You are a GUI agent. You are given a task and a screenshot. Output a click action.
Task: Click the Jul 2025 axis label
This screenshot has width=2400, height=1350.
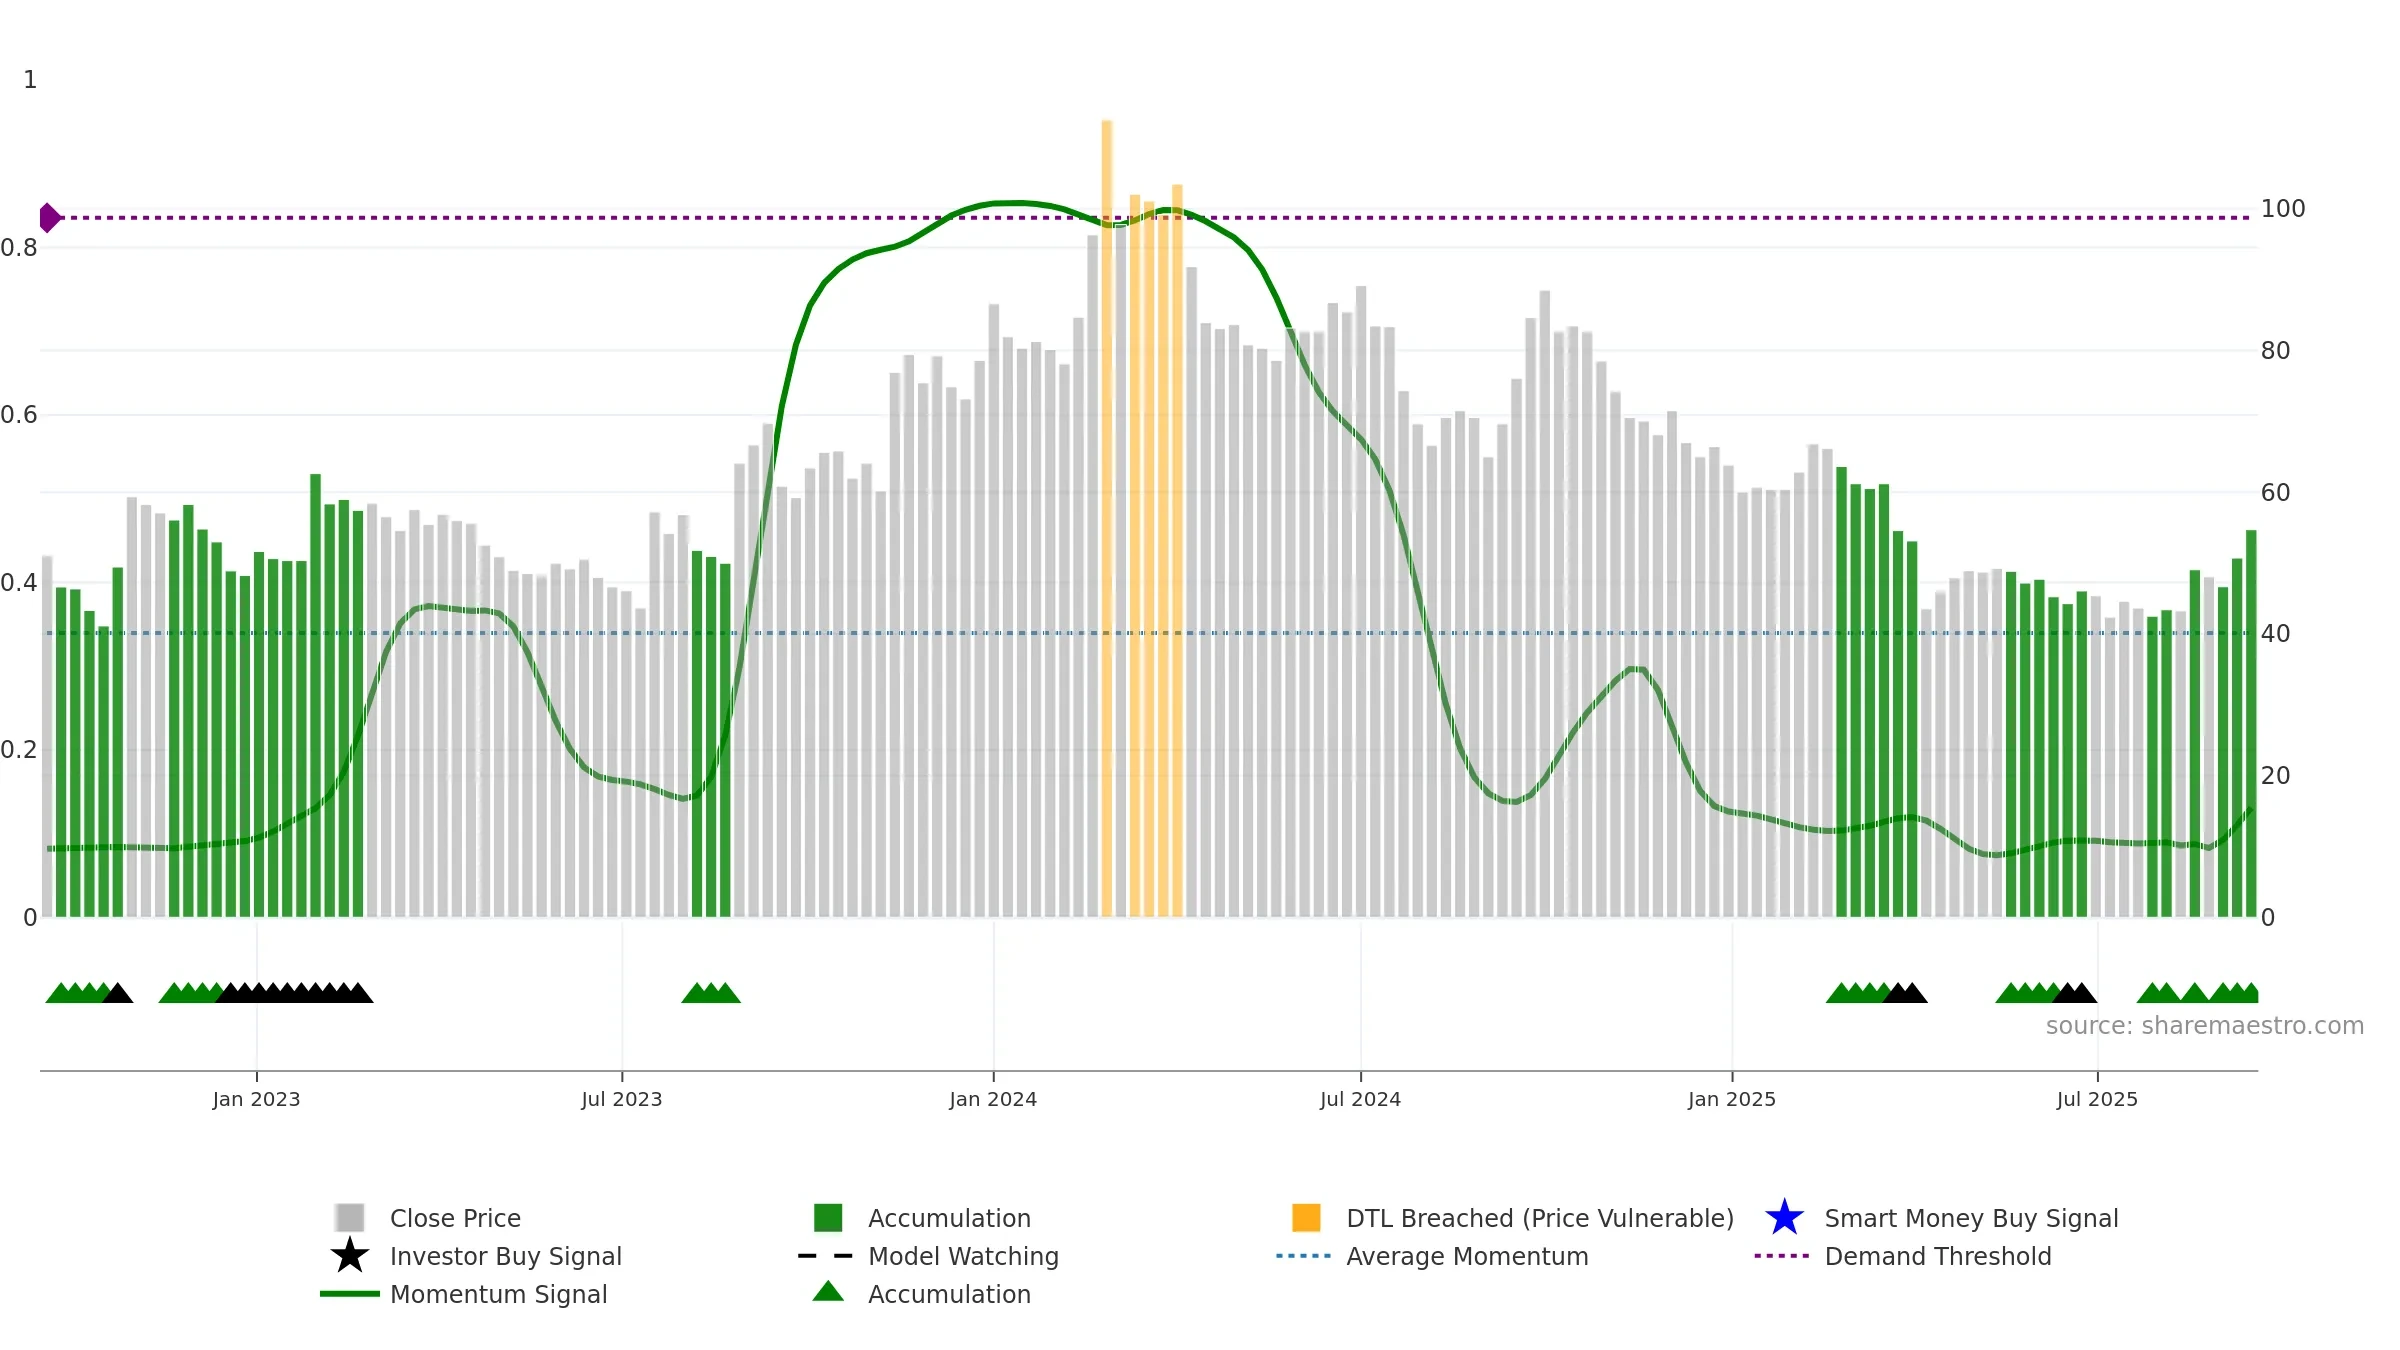(2097, 1100)
